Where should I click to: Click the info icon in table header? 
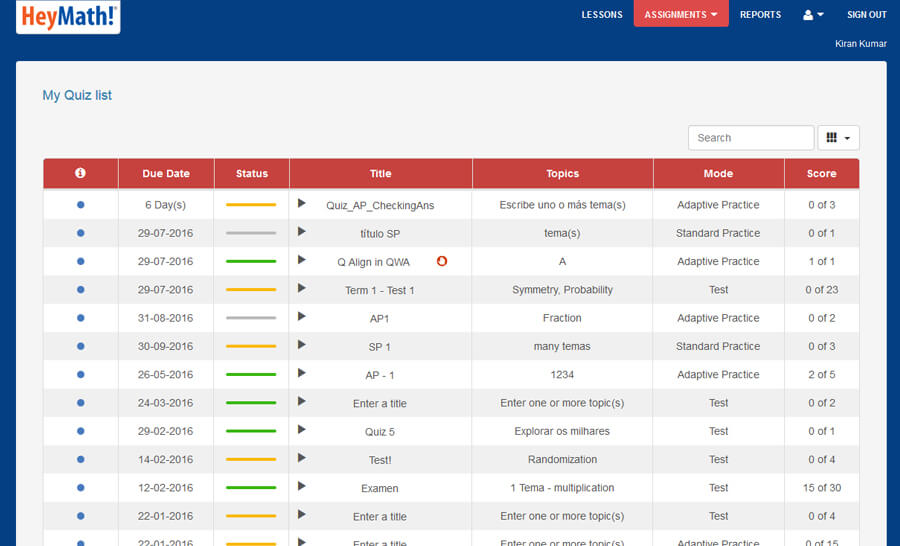(80, 173)
